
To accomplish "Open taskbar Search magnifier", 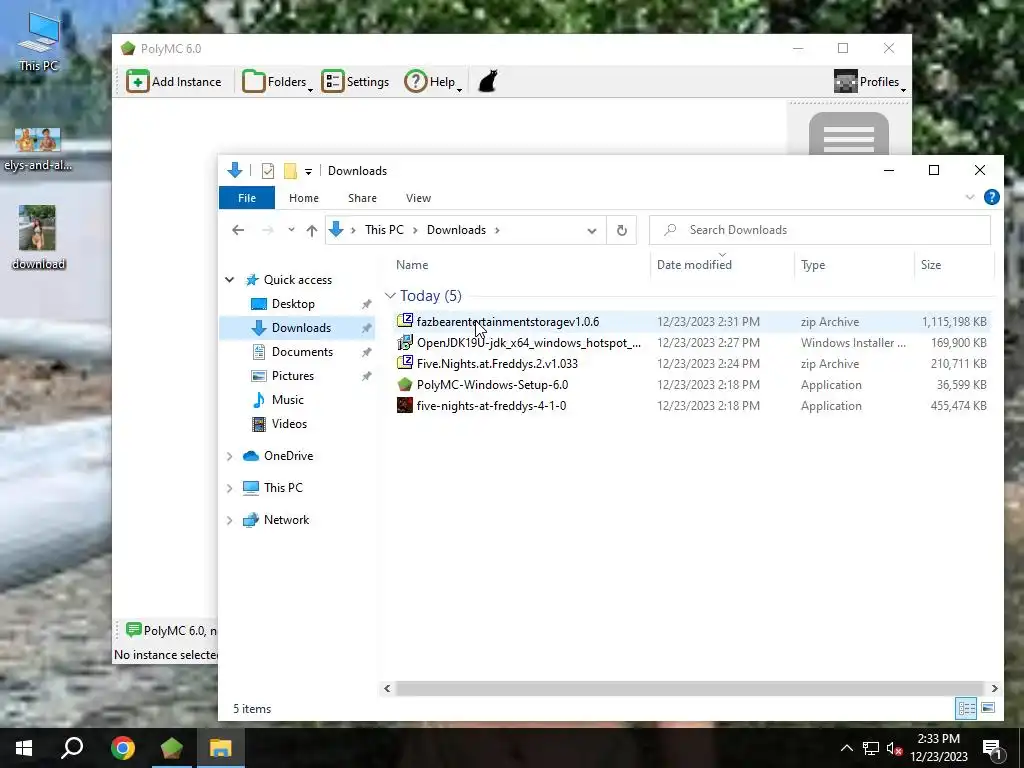I will coord(72,748).
